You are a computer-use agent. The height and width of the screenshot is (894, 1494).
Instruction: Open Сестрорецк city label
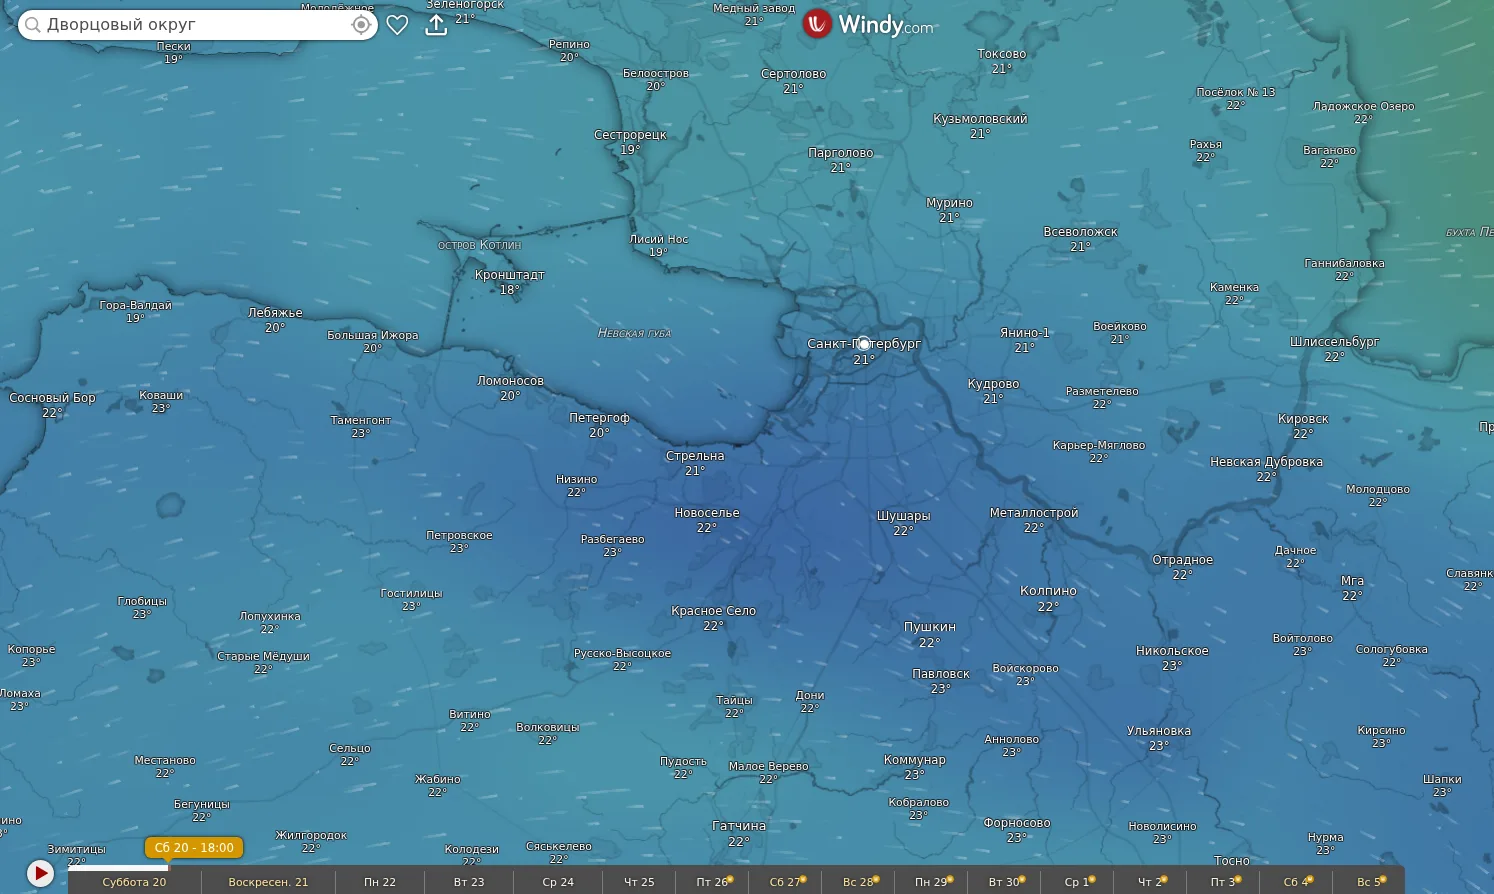tap(630, 135)
